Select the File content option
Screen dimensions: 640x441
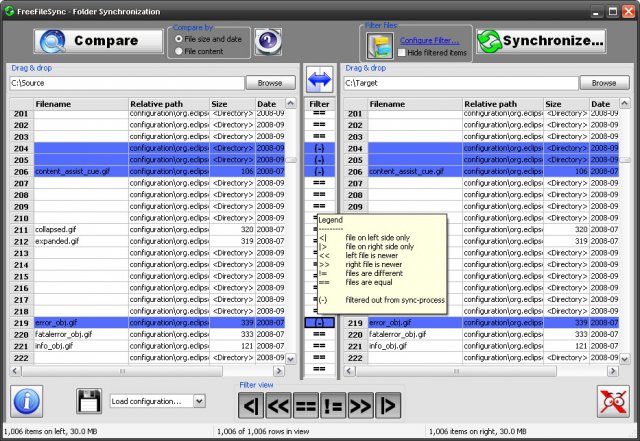click(199, 51)
